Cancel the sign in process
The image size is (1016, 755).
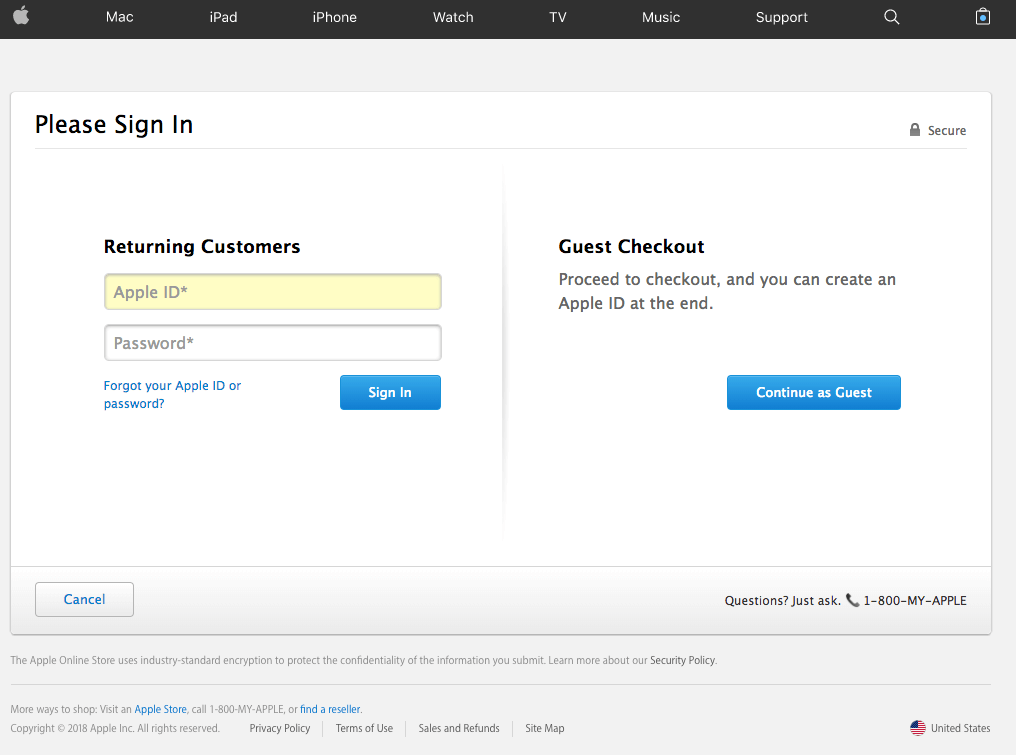(x=84, y=599)
